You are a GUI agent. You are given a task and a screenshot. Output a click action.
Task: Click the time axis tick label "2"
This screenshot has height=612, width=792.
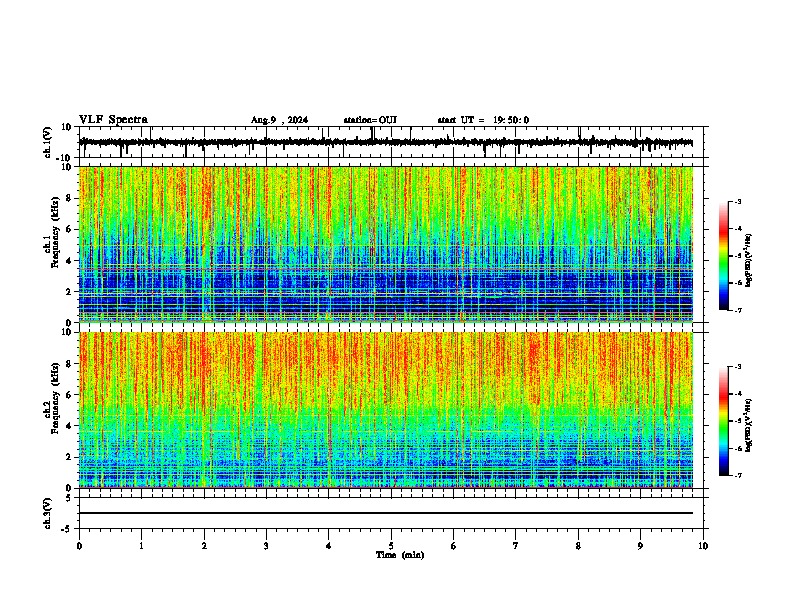click(204, 546)
